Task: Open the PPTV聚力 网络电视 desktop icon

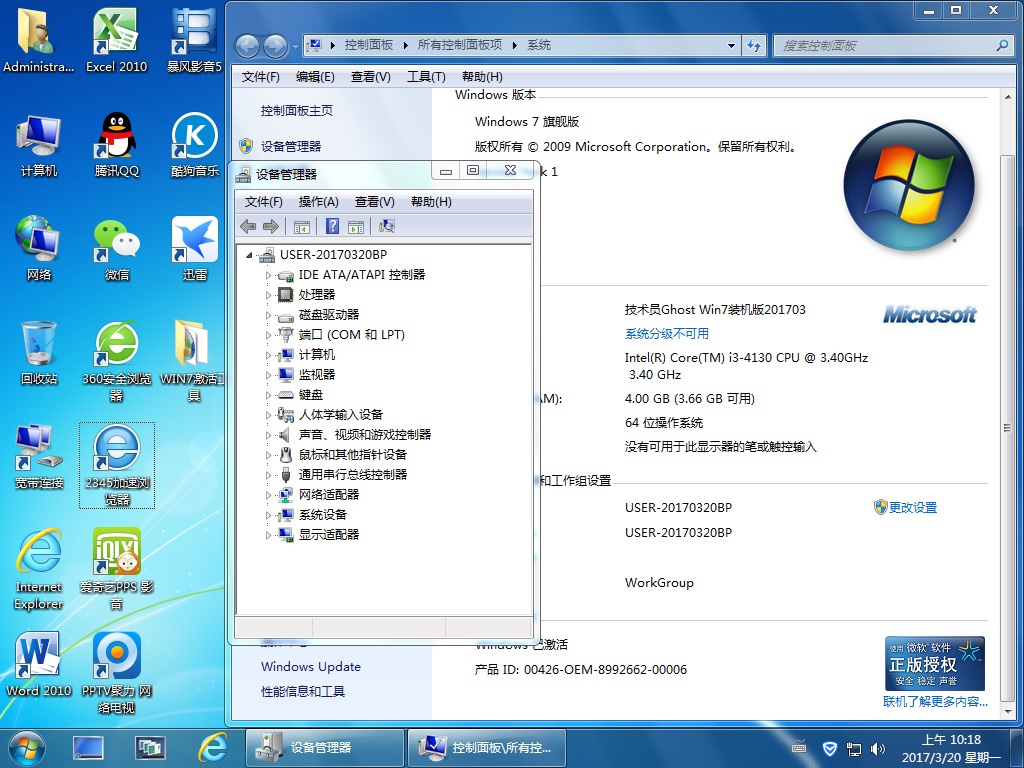Action: click(116, 673)
